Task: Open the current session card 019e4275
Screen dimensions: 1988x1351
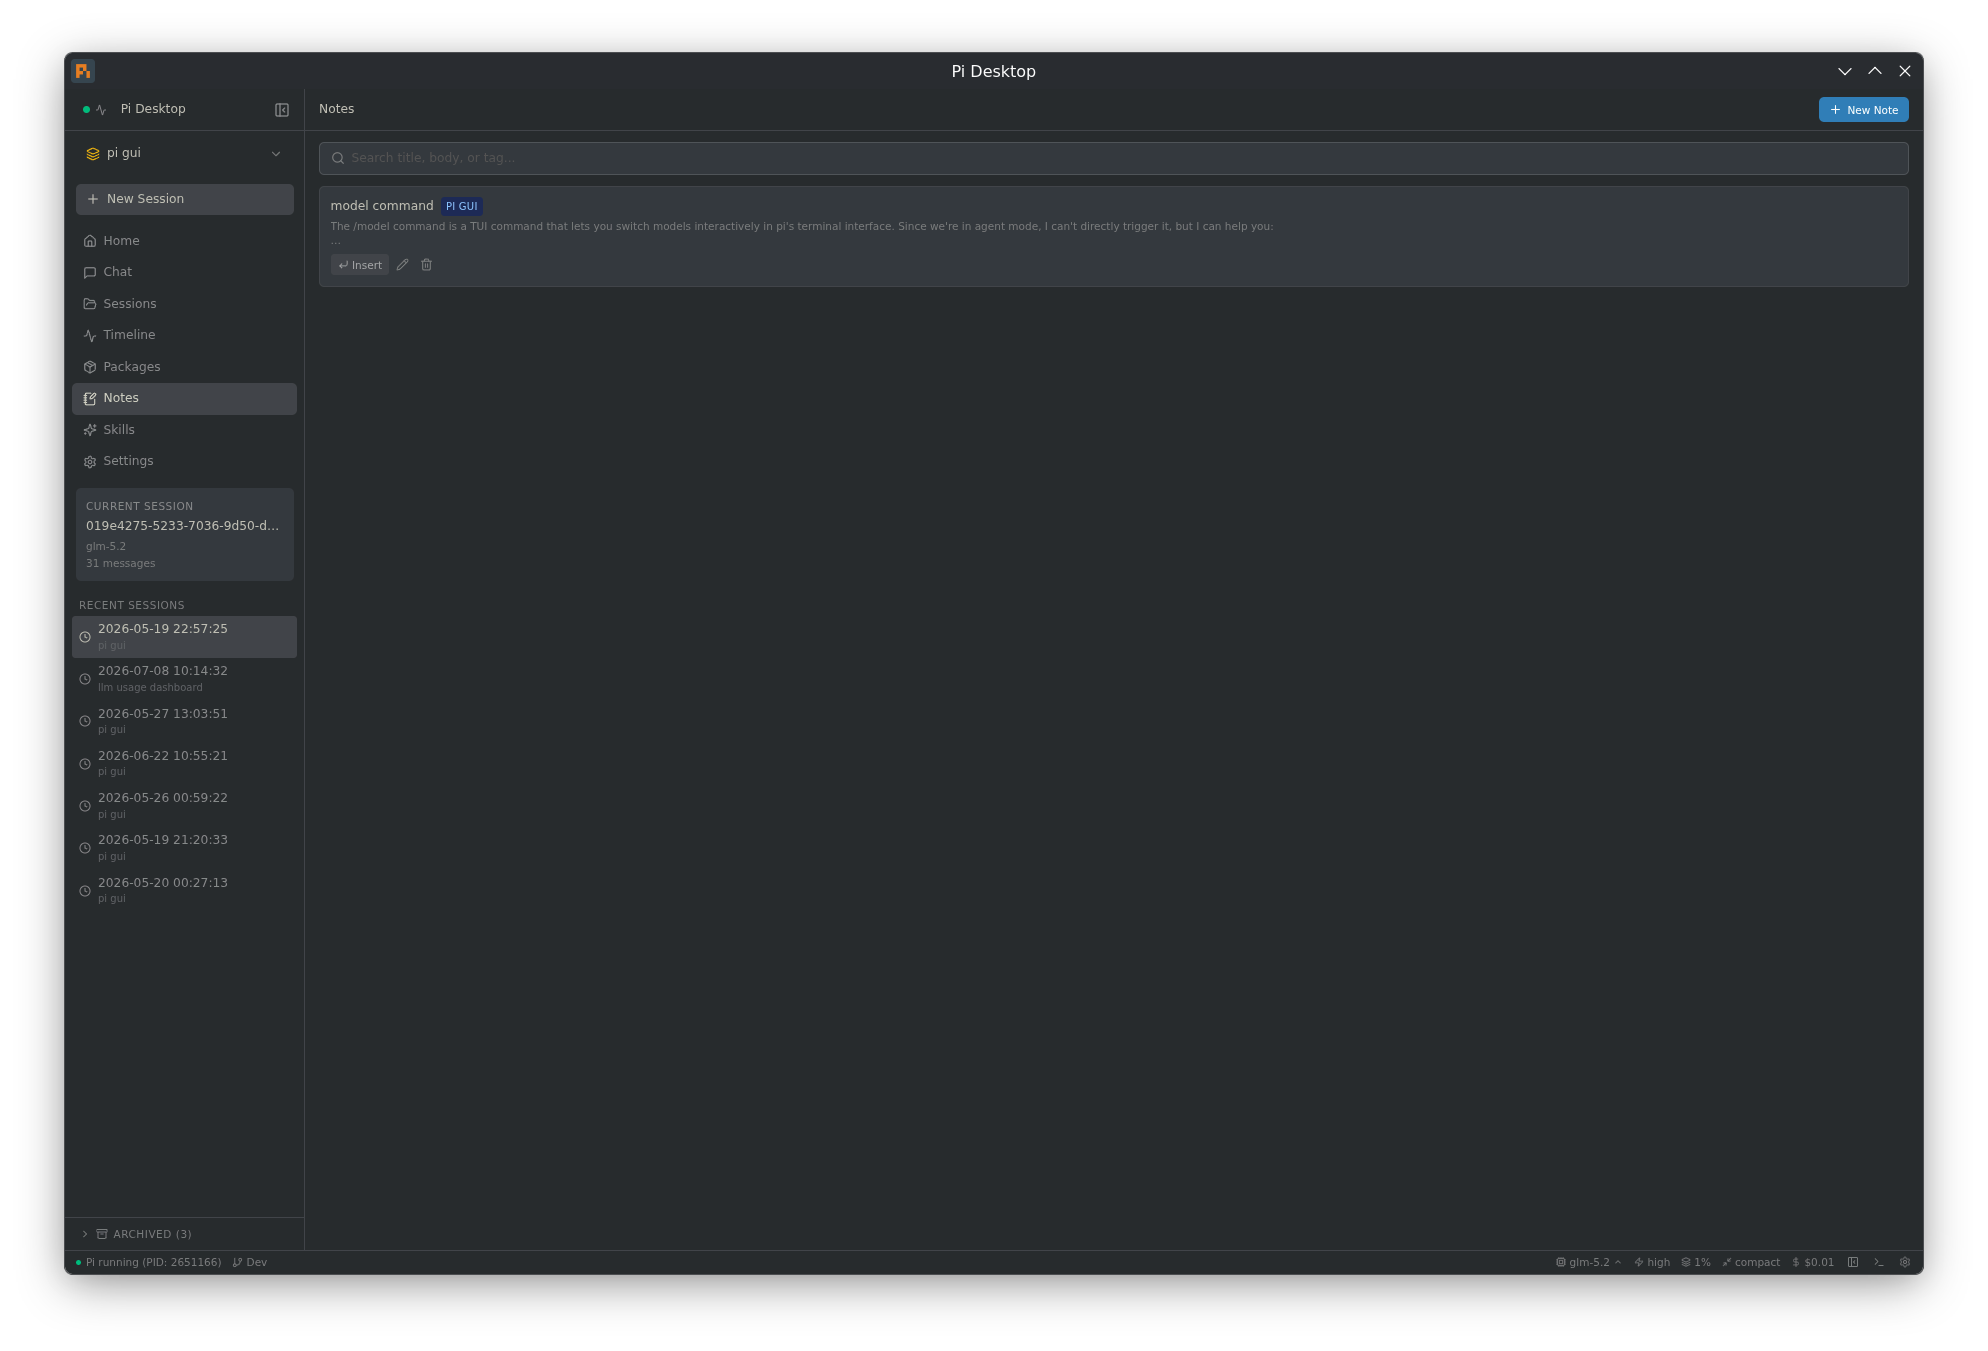Action: [184, 534]
